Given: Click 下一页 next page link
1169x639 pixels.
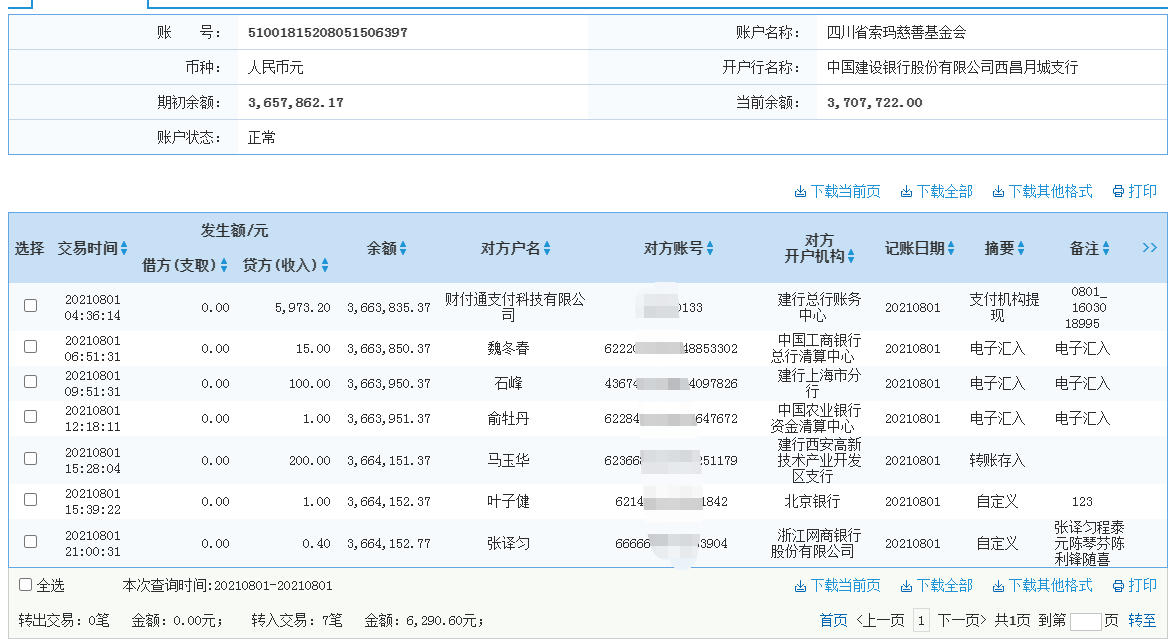Looking at the screenshot, I should point(962,621).
